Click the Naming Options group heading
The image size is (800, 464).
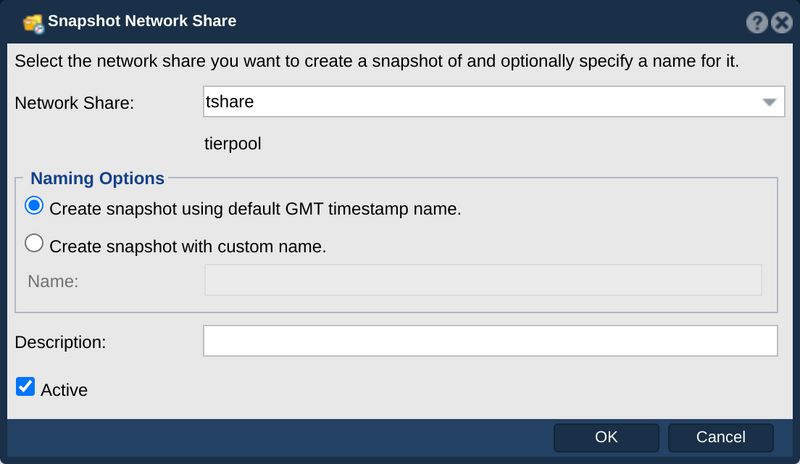pyautogui.click(x=97, y=178)
